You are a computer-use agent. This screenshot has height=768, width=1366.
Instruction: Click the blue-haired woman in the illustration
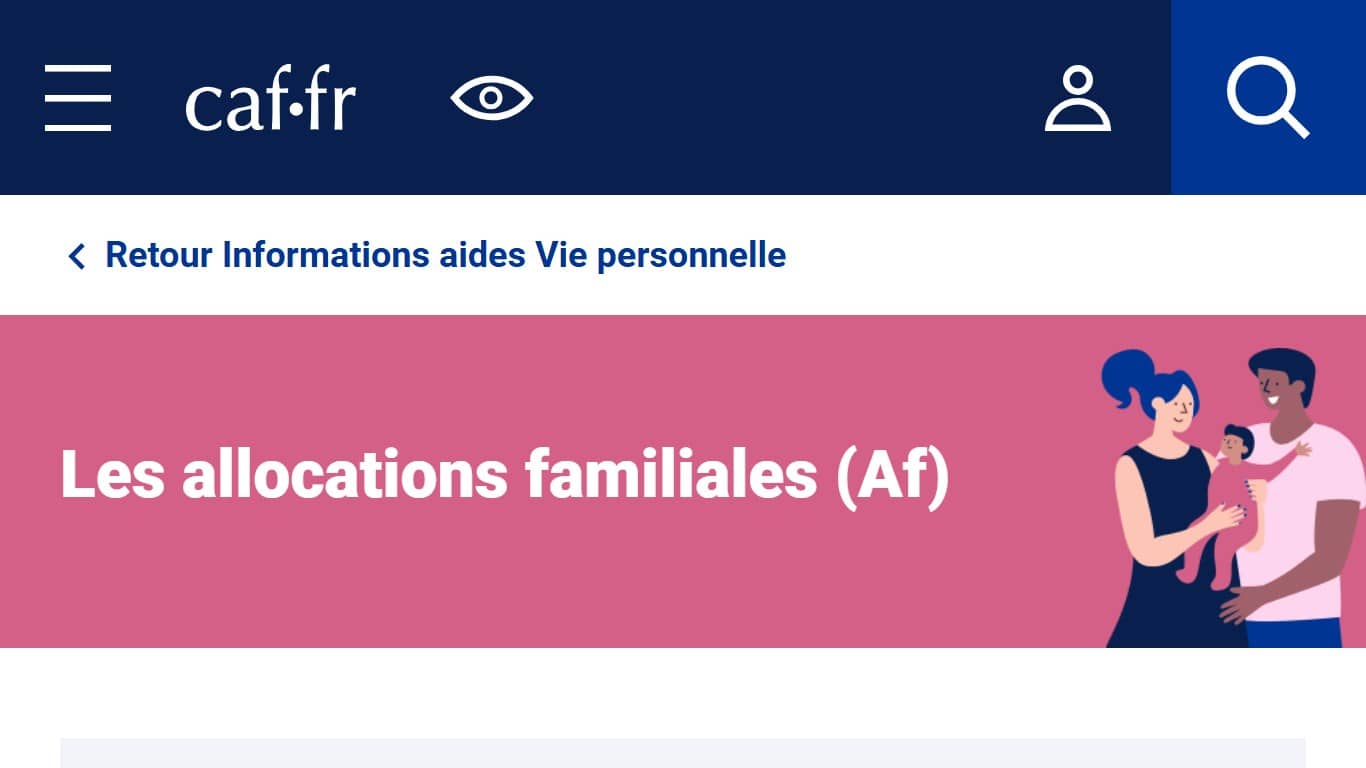pos(1160,520)
